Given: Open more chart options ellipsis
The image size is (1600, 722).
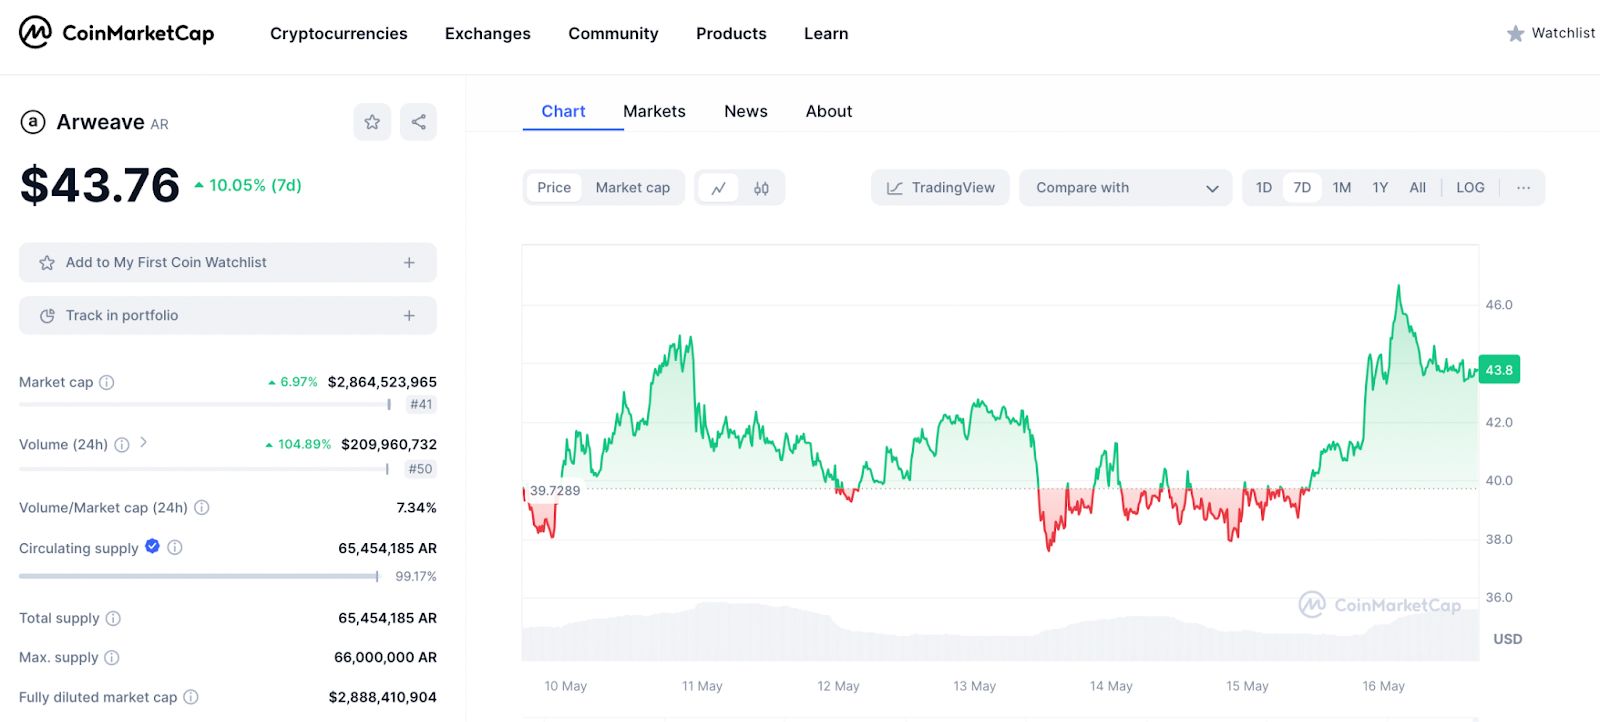Looking at the screenshot, I should pos(1523,188).
